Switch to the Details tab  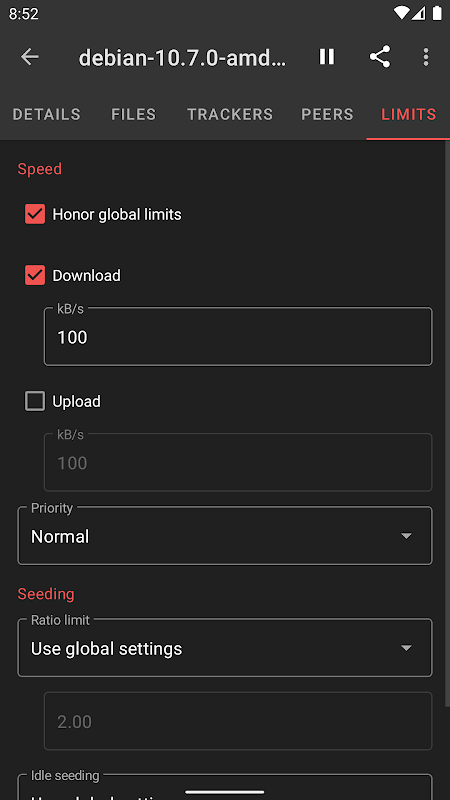pyautogui.click(x=46, y=114)
